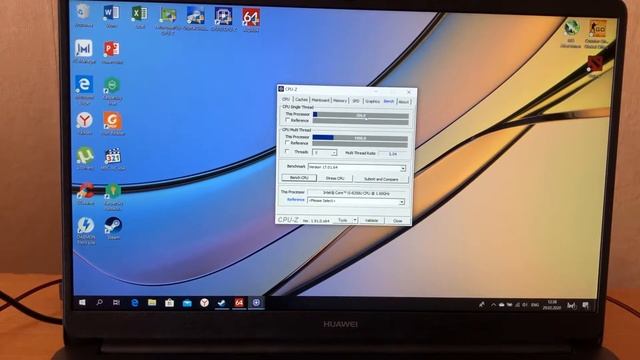Click the Bench CPU button
Viewport: 640px width, 360px height.
tap(299, 178)
